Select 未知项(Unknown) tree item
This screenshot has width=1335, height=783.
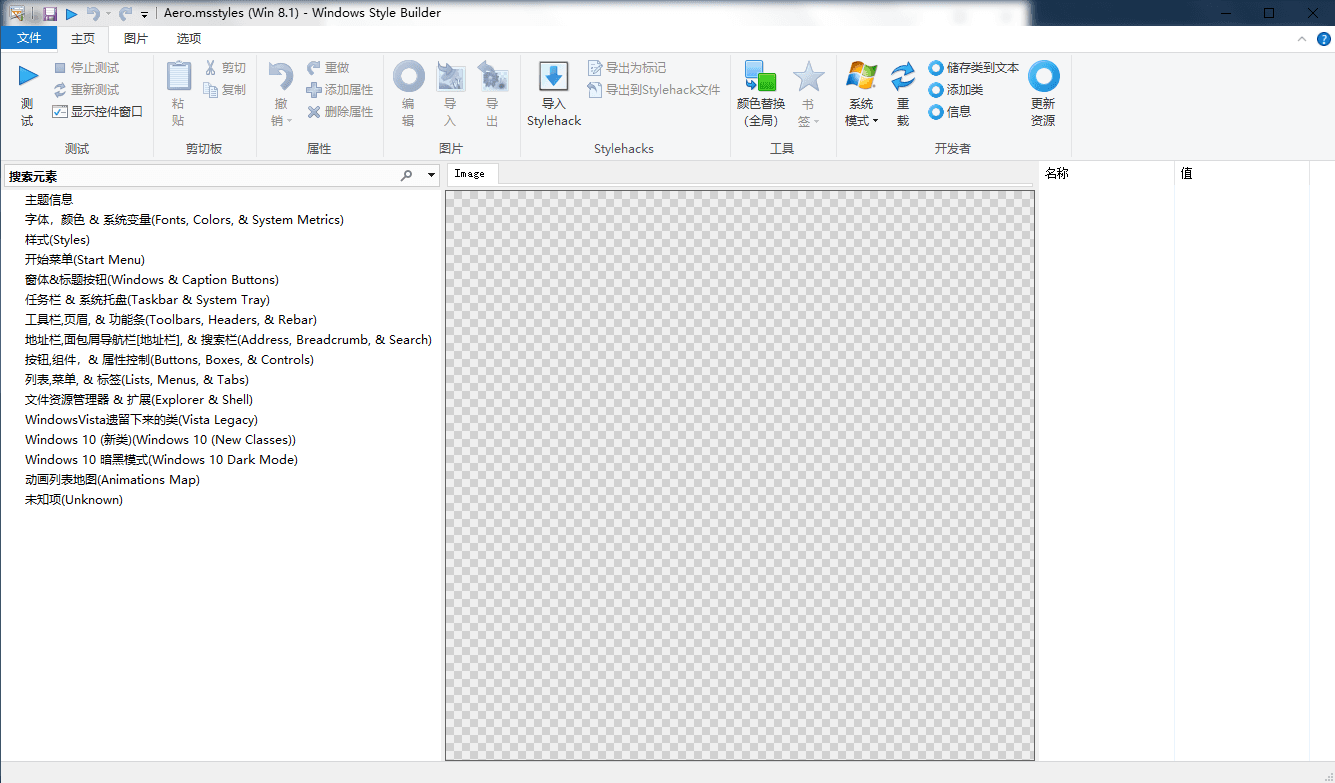tap(74, 500)
